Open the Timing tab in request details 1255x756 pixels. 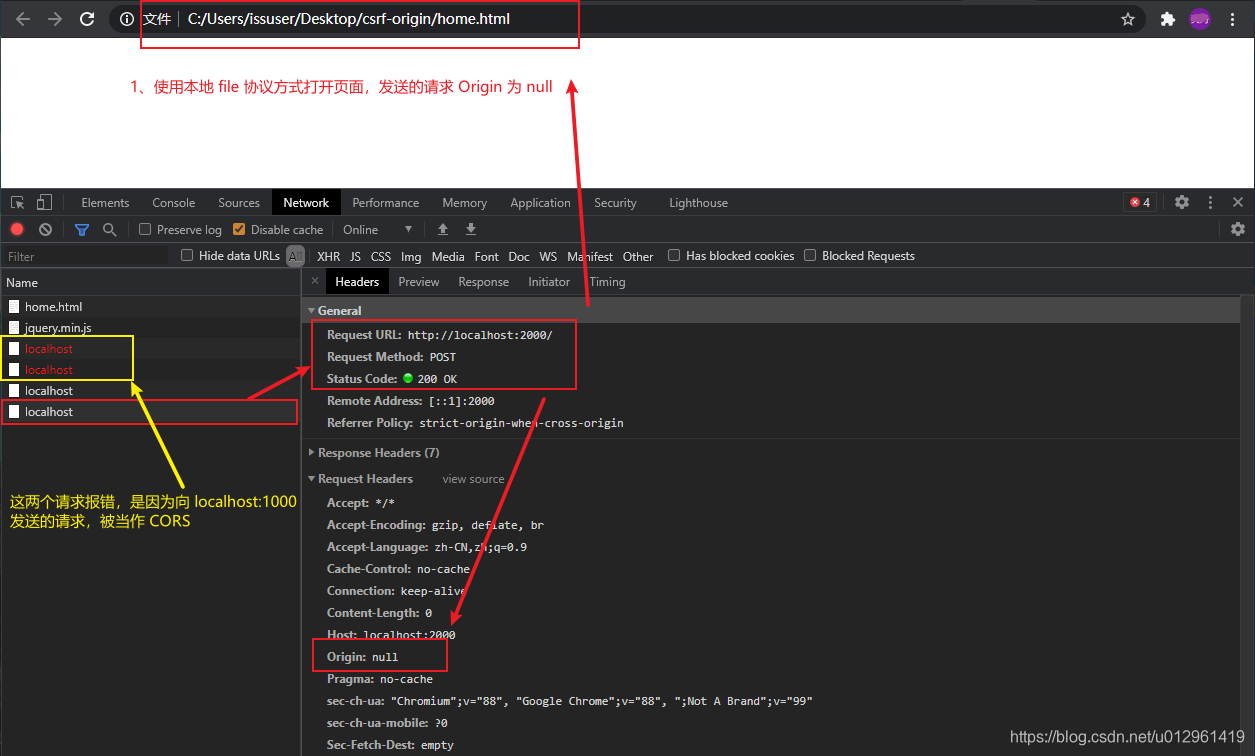pos(607,281)
